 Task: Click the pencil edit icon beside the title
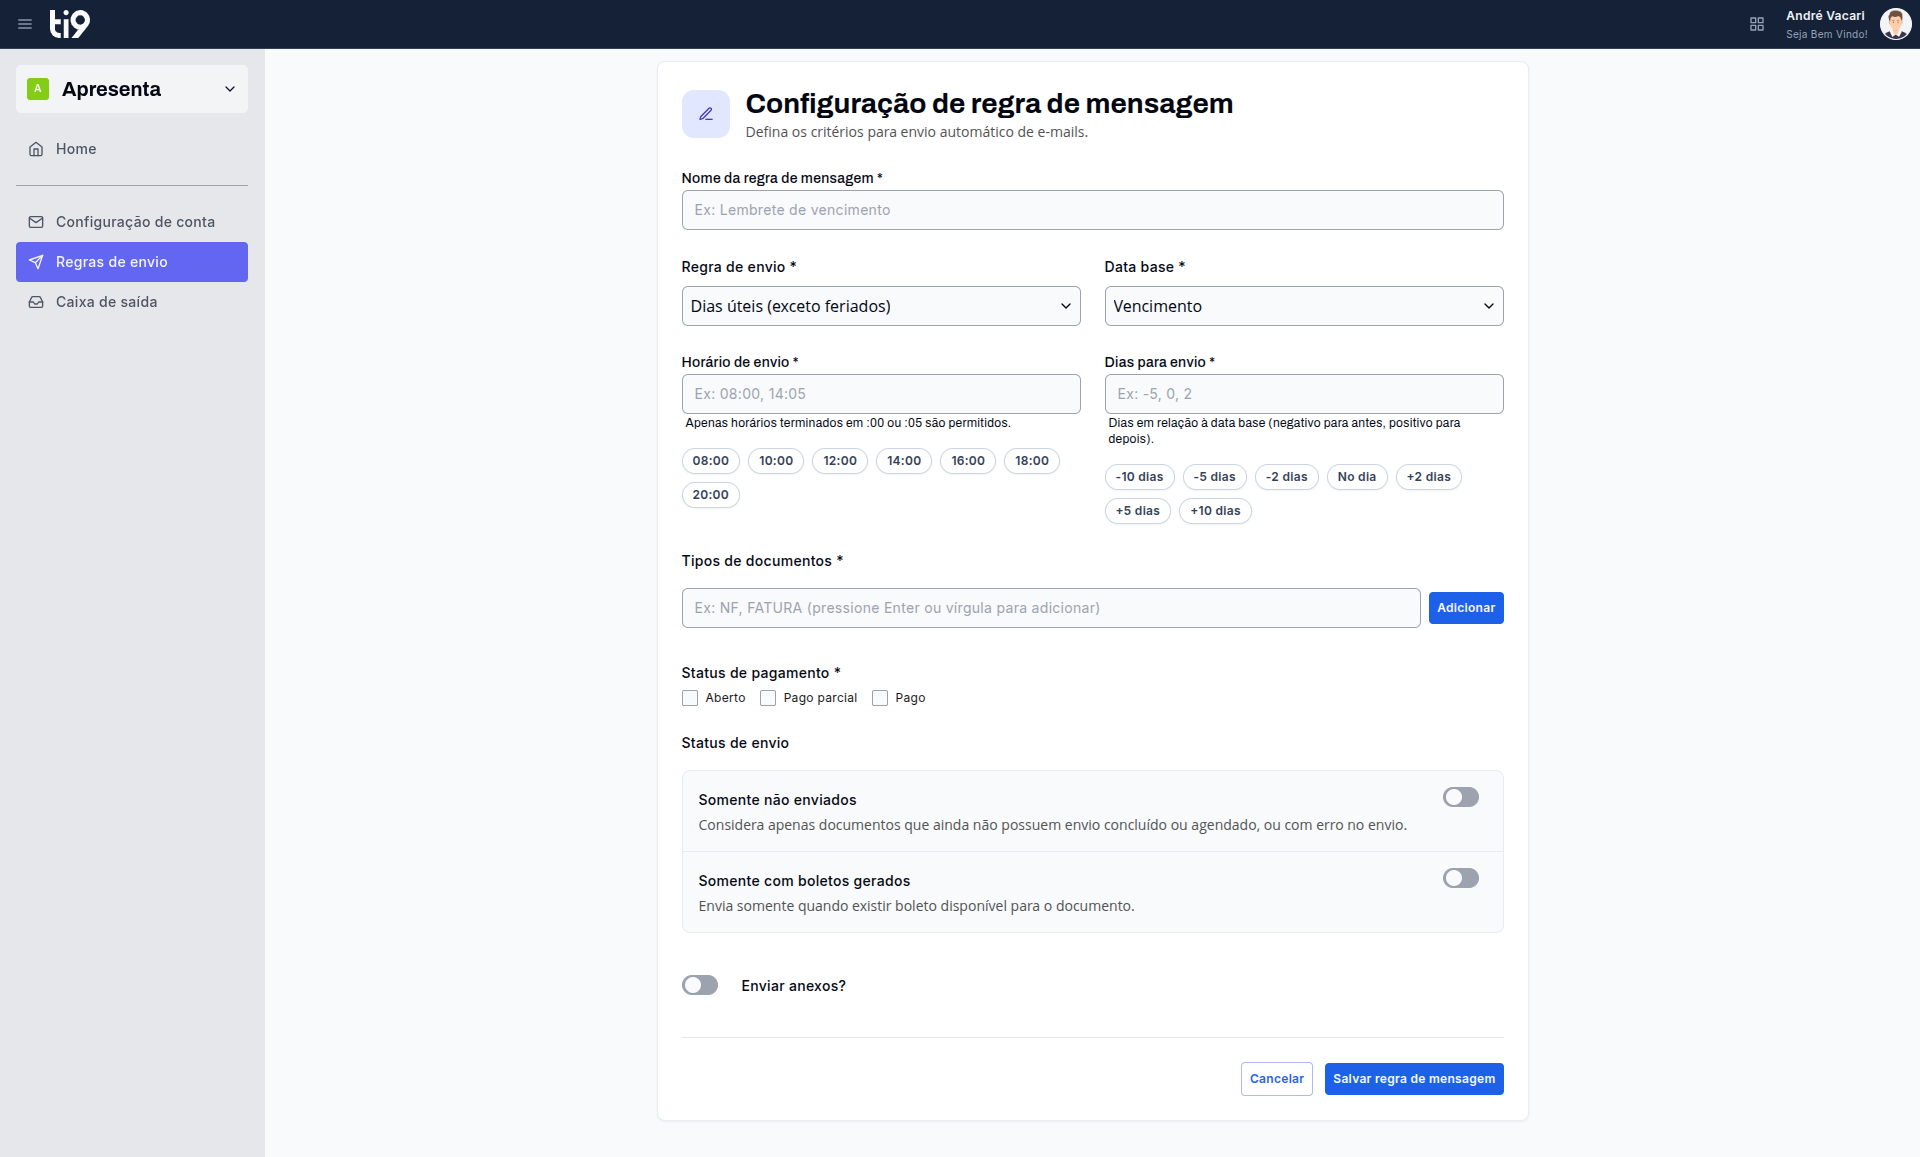(x=706, y=114)
